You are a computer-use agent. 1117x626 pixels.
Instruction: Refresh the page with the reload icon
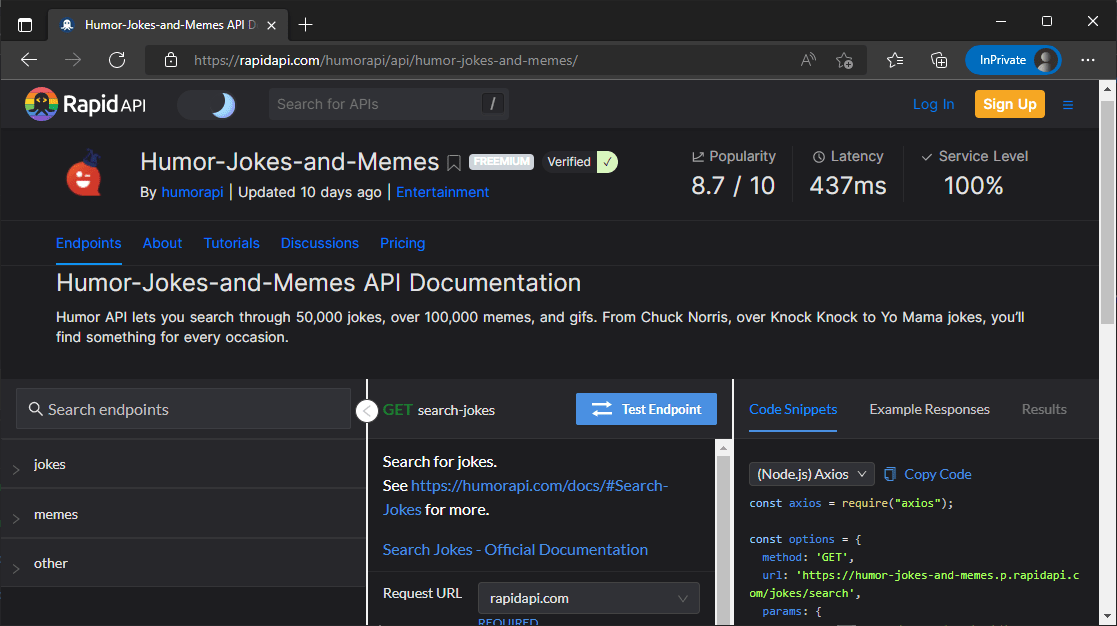[x=117, y=60]
